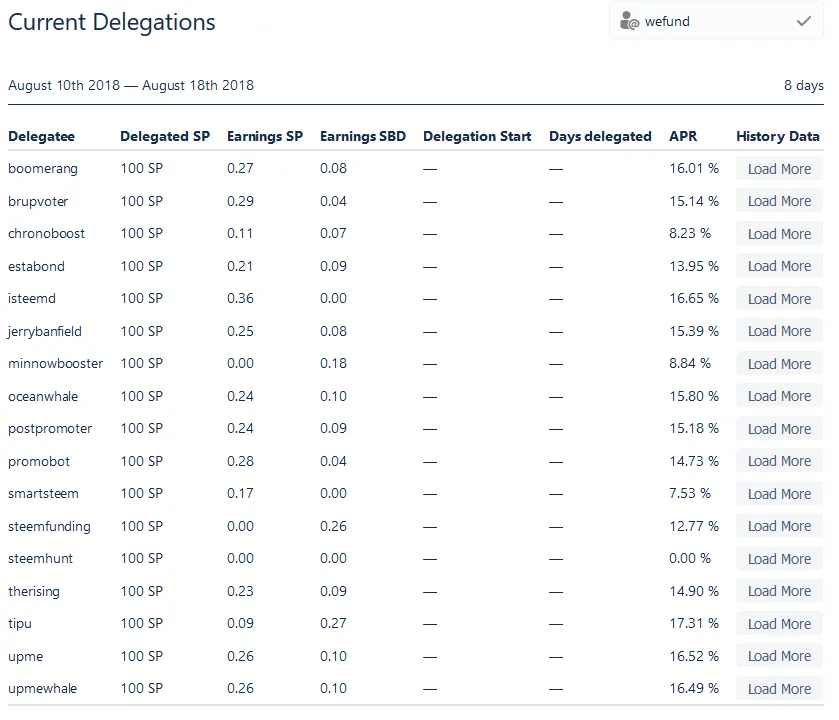
Task: Sort by the Earnings SP column header
Action: 265,136
